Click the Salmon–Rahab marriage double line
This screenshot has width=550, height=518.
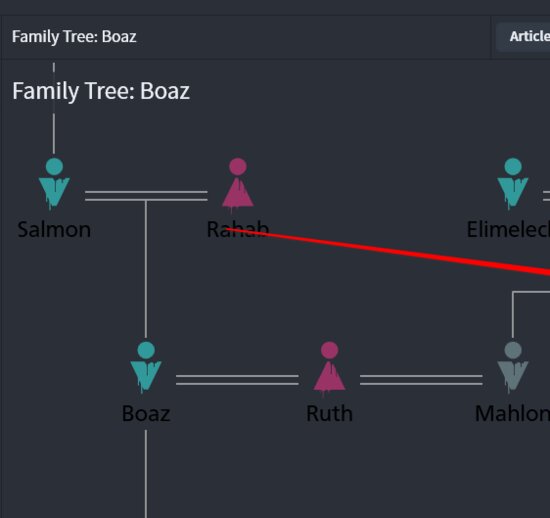146,196
